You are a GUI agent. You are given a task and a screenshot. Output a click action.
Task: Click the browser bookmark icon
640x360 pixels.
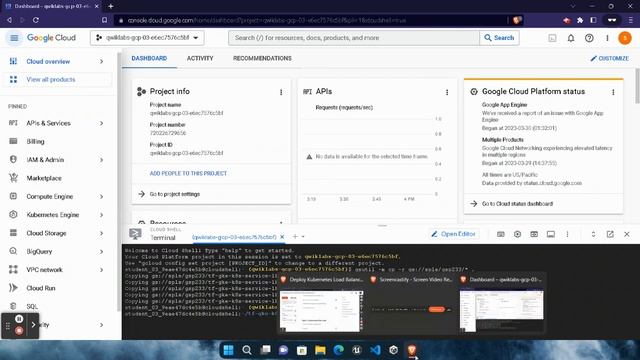104,20
